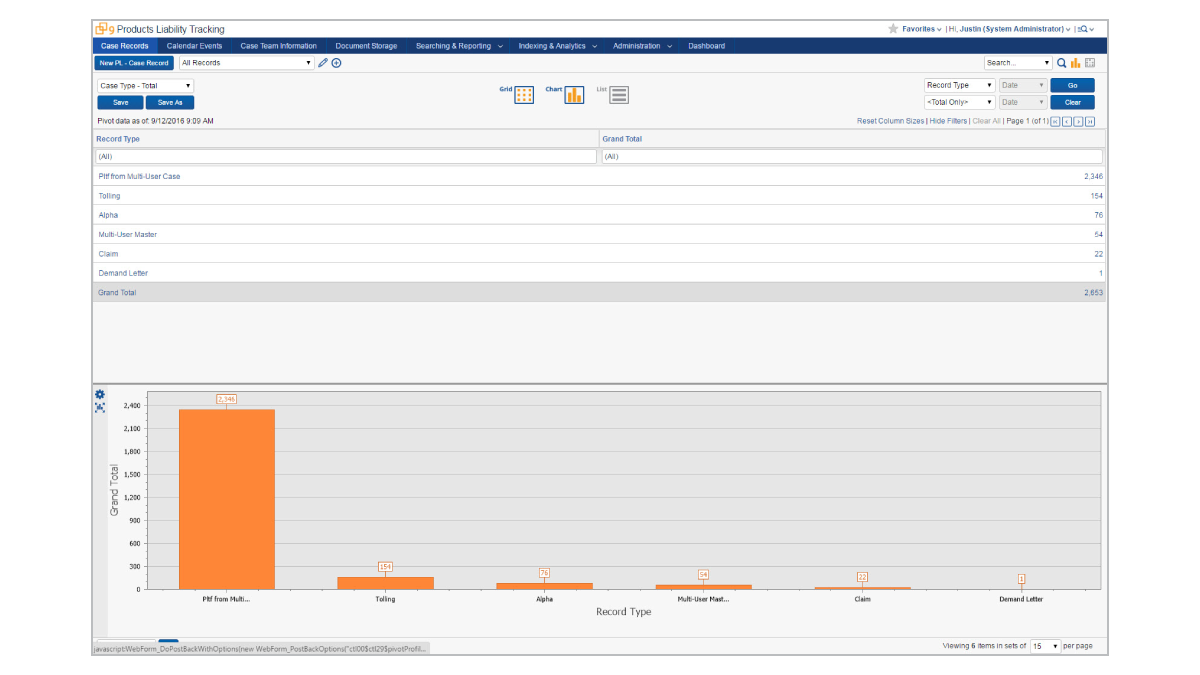
Task: Click the grid layout icon at top right
Action: tap(1090, 62)
